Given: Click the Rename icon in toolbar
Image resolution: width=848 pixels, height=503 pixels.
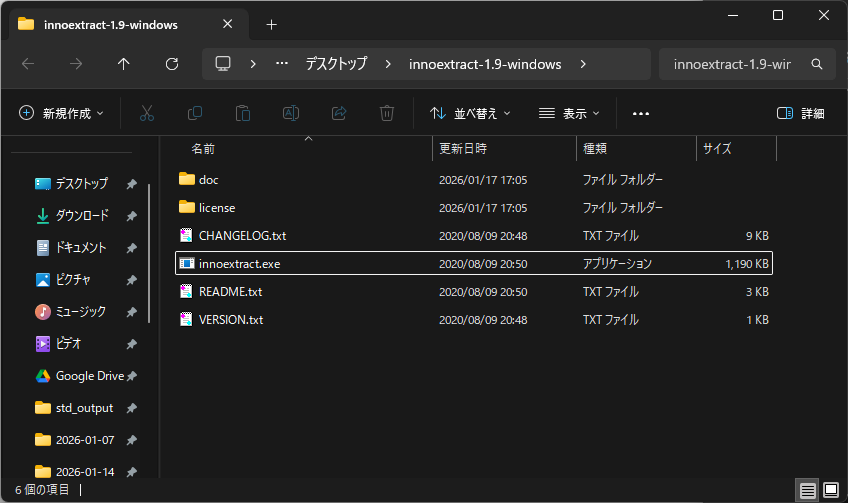Looking at the screenshot, I should (x=291, y=113).
